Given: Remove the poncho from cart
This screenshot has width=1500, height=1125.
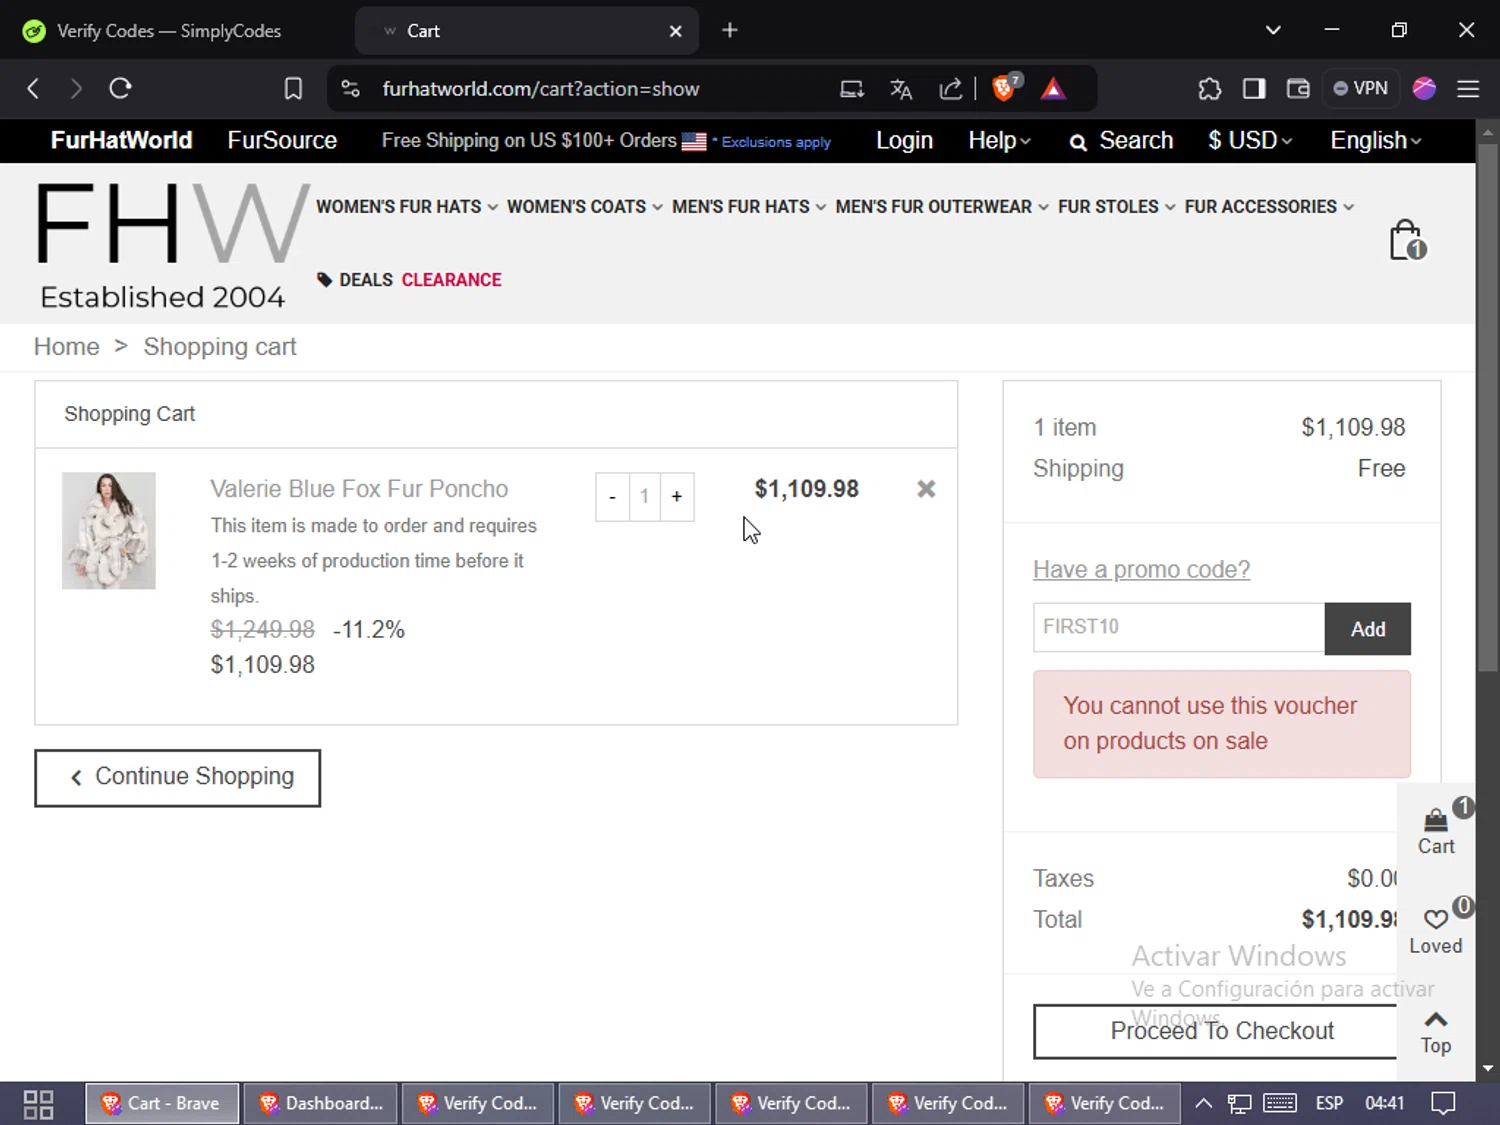Looking at the screenshot, I should point(926,489).
